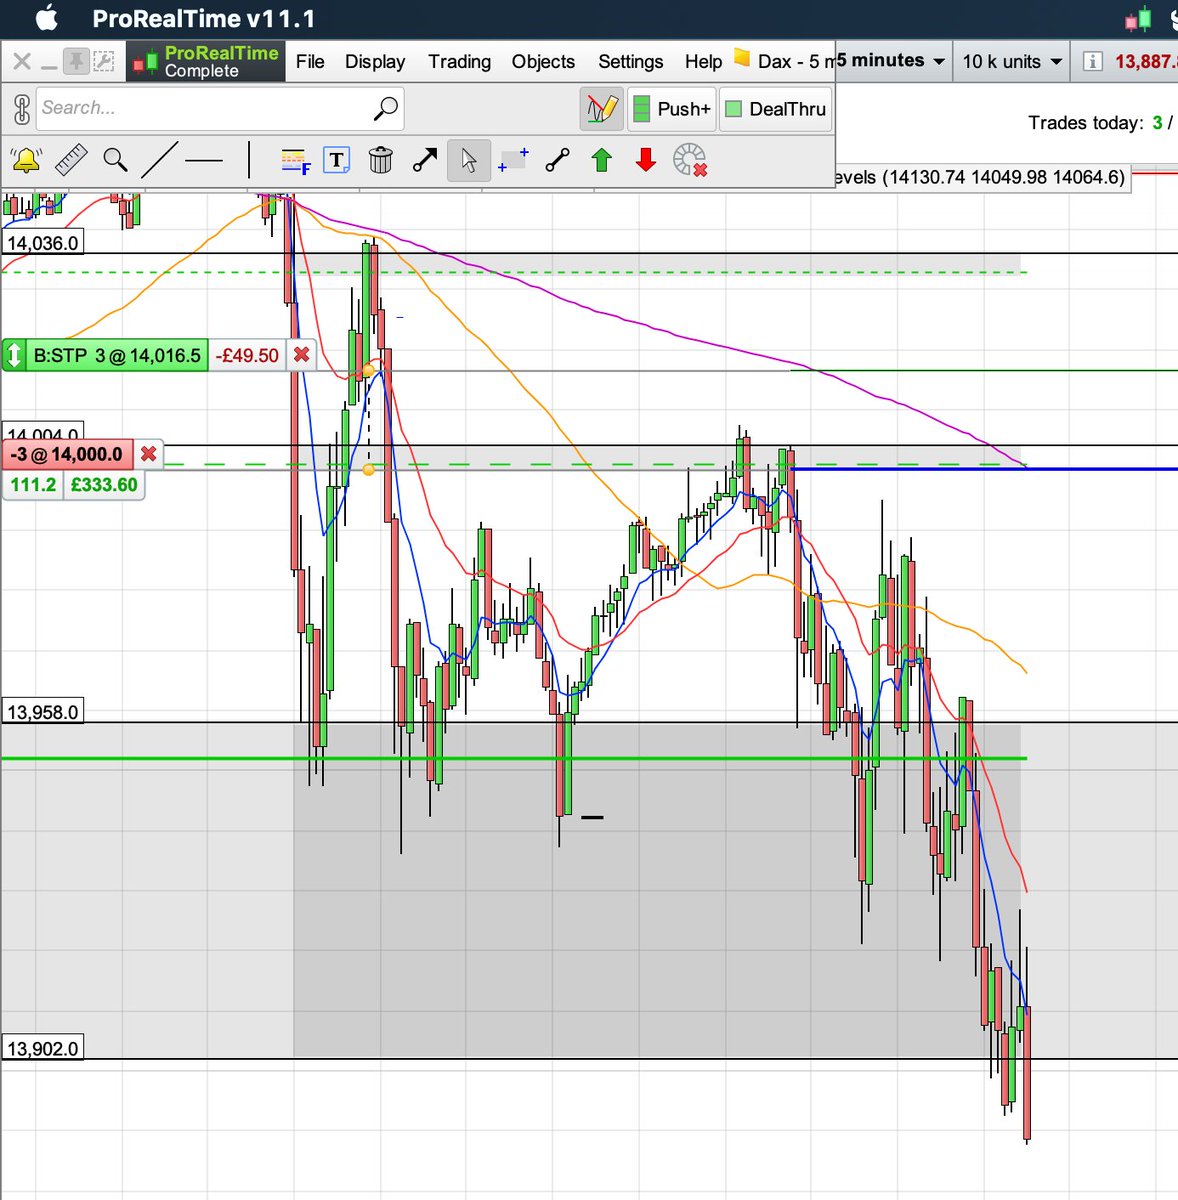The width and height of the screenshot is (1178, 1200).
Task: Cancel the B:STP order with red X
Action: tap(300, 354)
